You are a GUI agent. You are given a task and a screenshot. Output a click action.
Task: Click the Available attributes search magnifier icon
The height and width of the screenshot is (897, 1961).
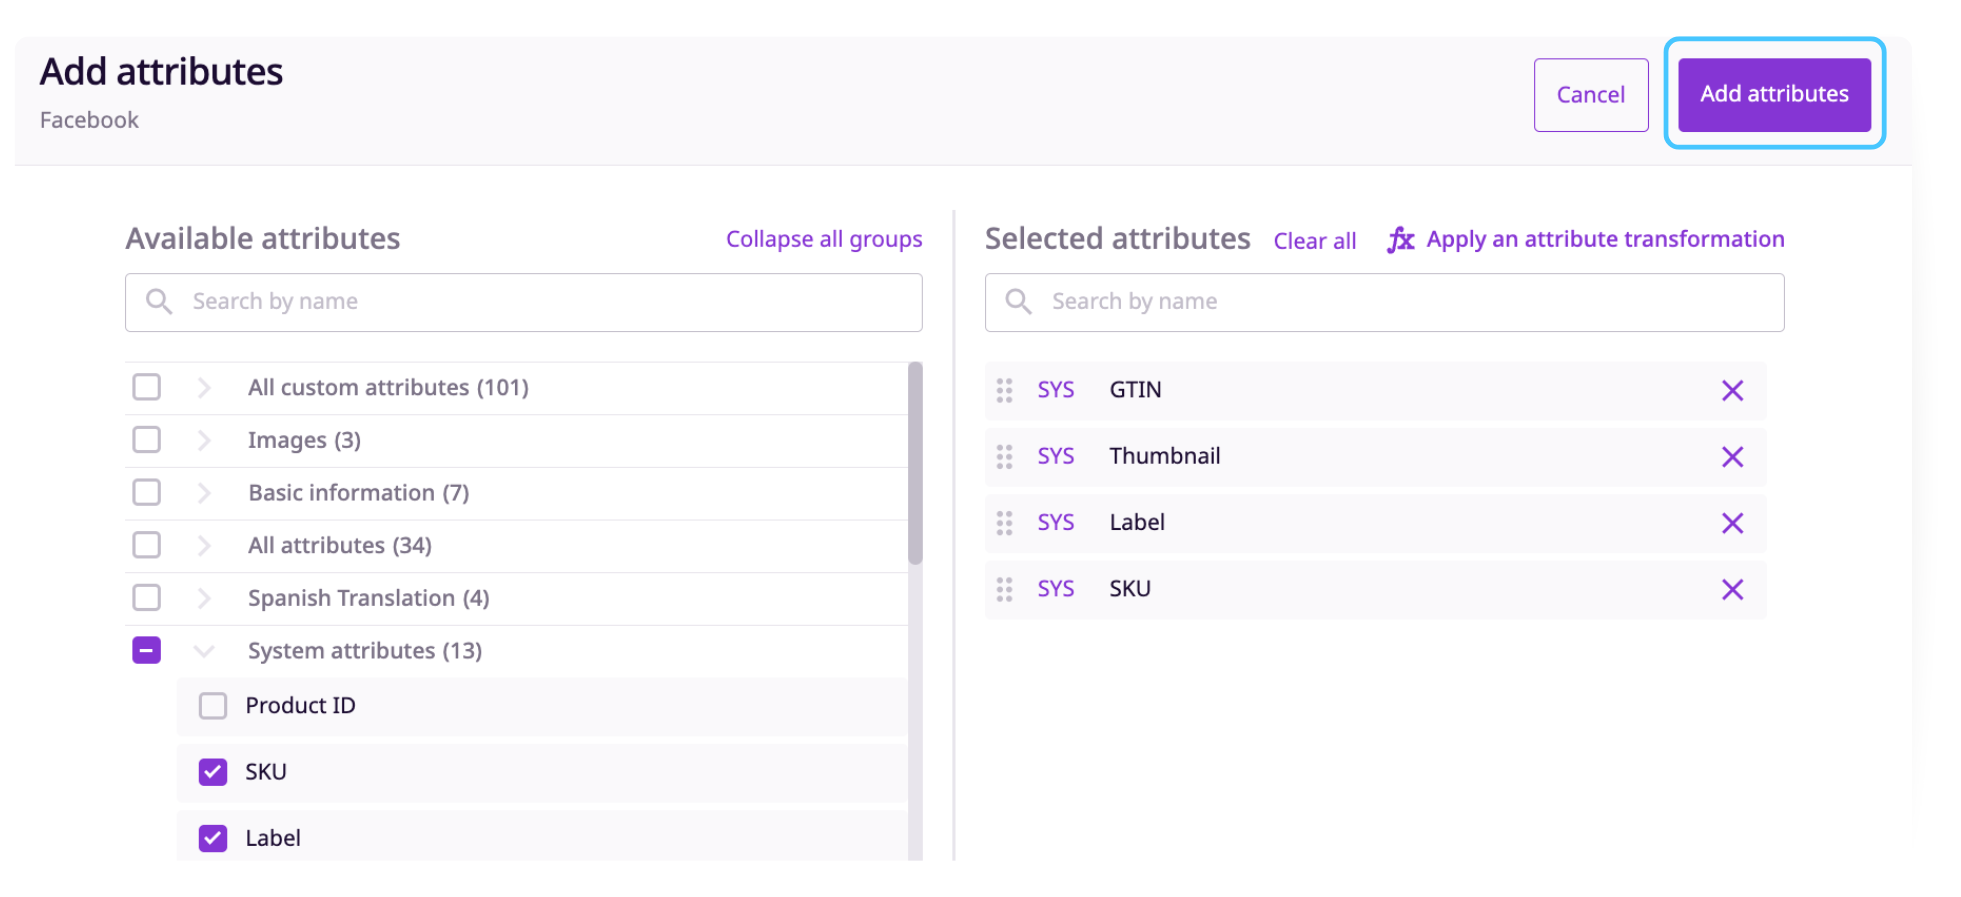pyautogui.click(x=159, y=301)
